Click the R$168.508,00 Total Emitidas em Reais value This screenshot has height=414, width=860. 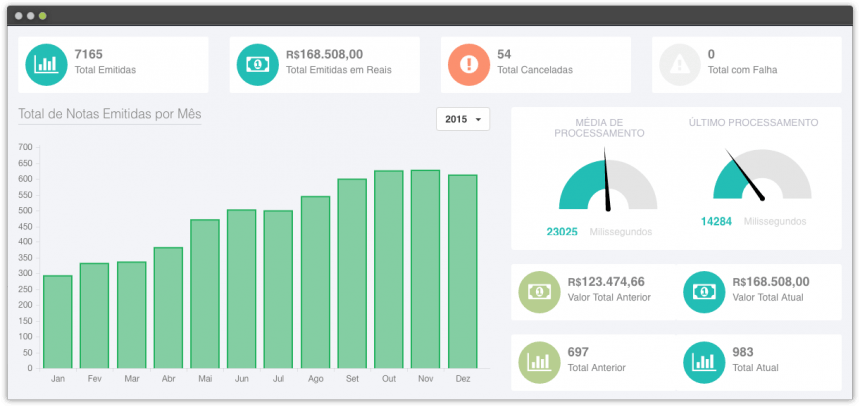[324, 55]
